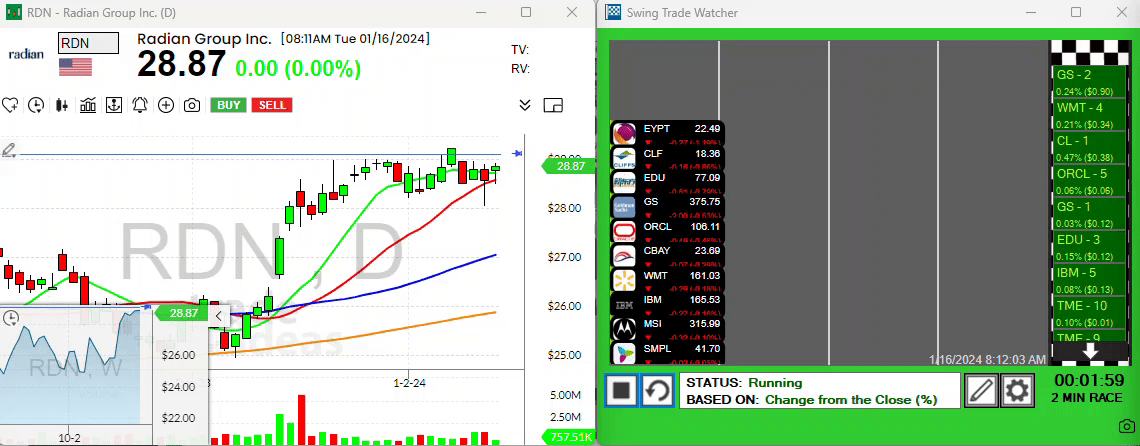Add RDN to favorites with heart icon
This screenshot has width=1140, height=446.
point(11,105)
